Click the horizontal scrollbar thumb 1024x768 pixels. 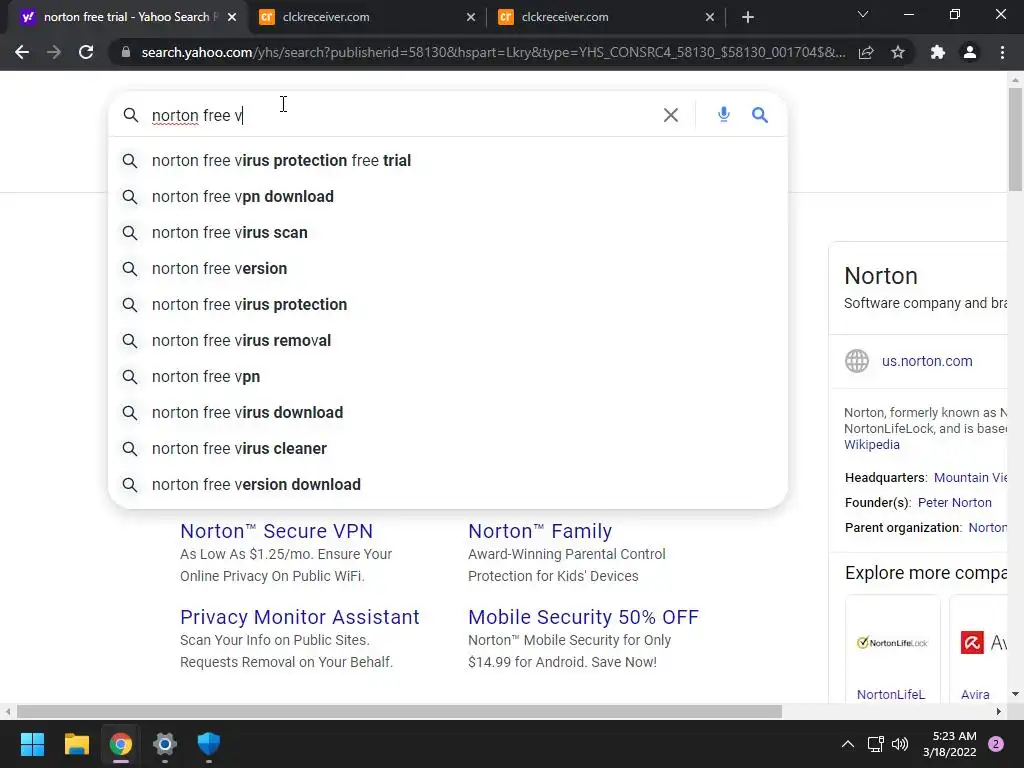399,711
